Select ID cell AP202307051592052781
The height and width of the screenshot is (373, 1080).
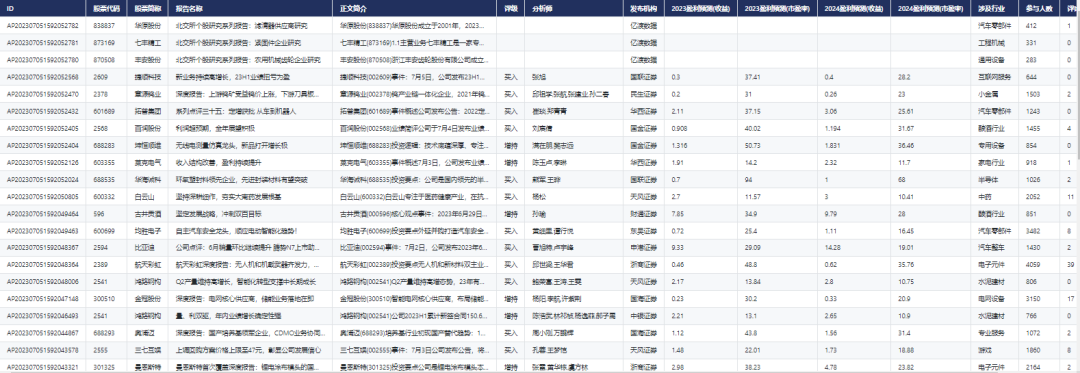pyautogui.click(x=43, y=43)
